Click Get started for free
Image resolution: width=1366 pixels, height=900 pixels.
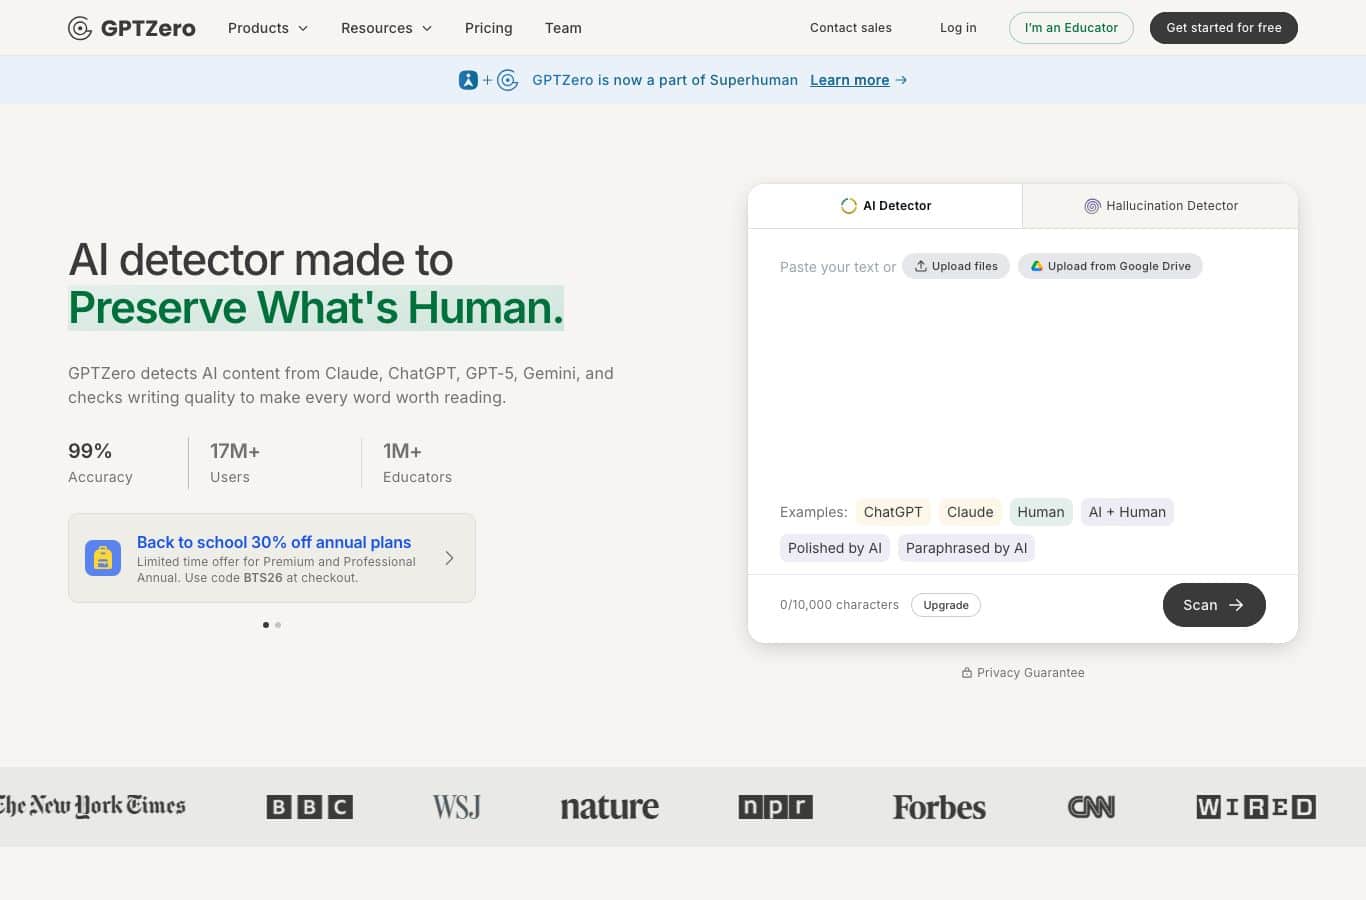coord(1224,28)
